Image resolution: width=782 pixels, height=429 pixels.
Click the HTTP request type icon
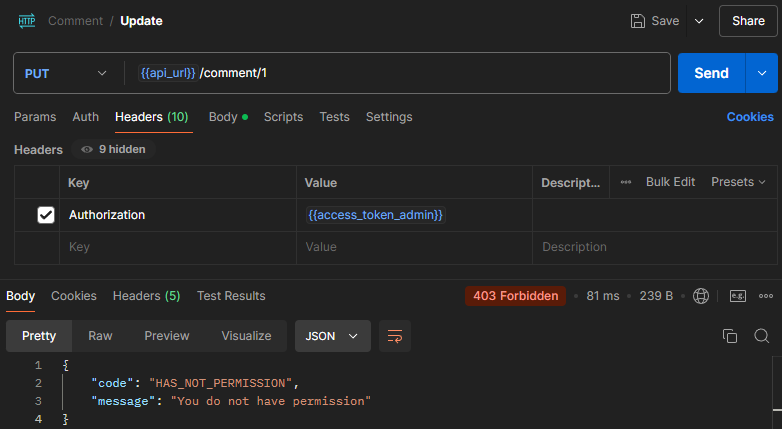point(27,21)
